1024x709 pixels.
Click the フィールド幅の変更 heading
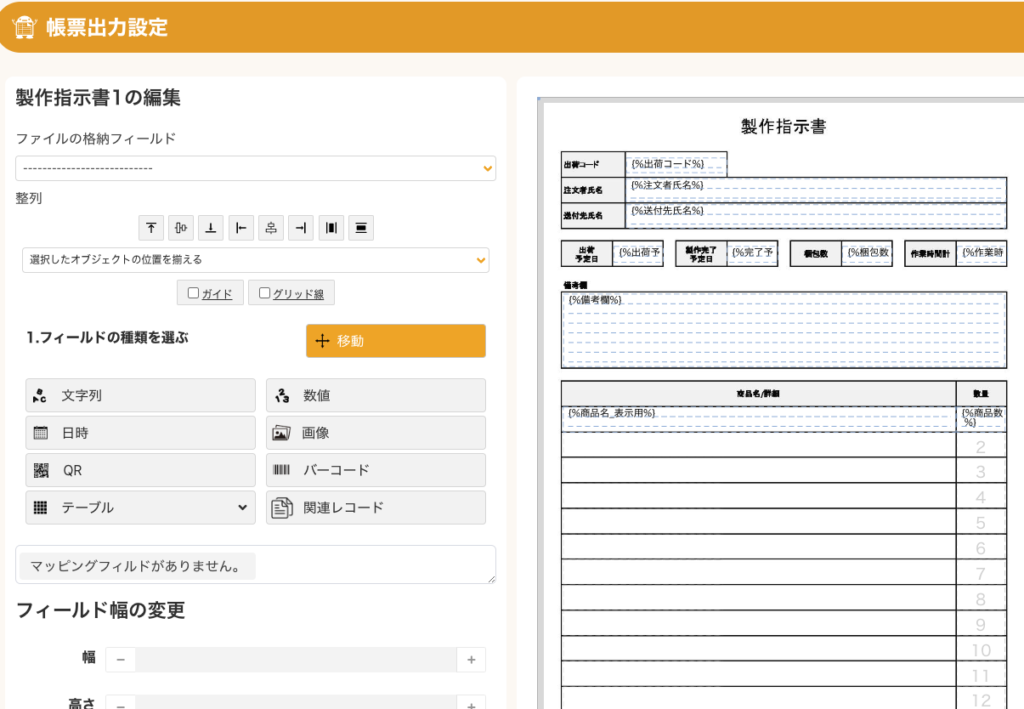[101, 610]
